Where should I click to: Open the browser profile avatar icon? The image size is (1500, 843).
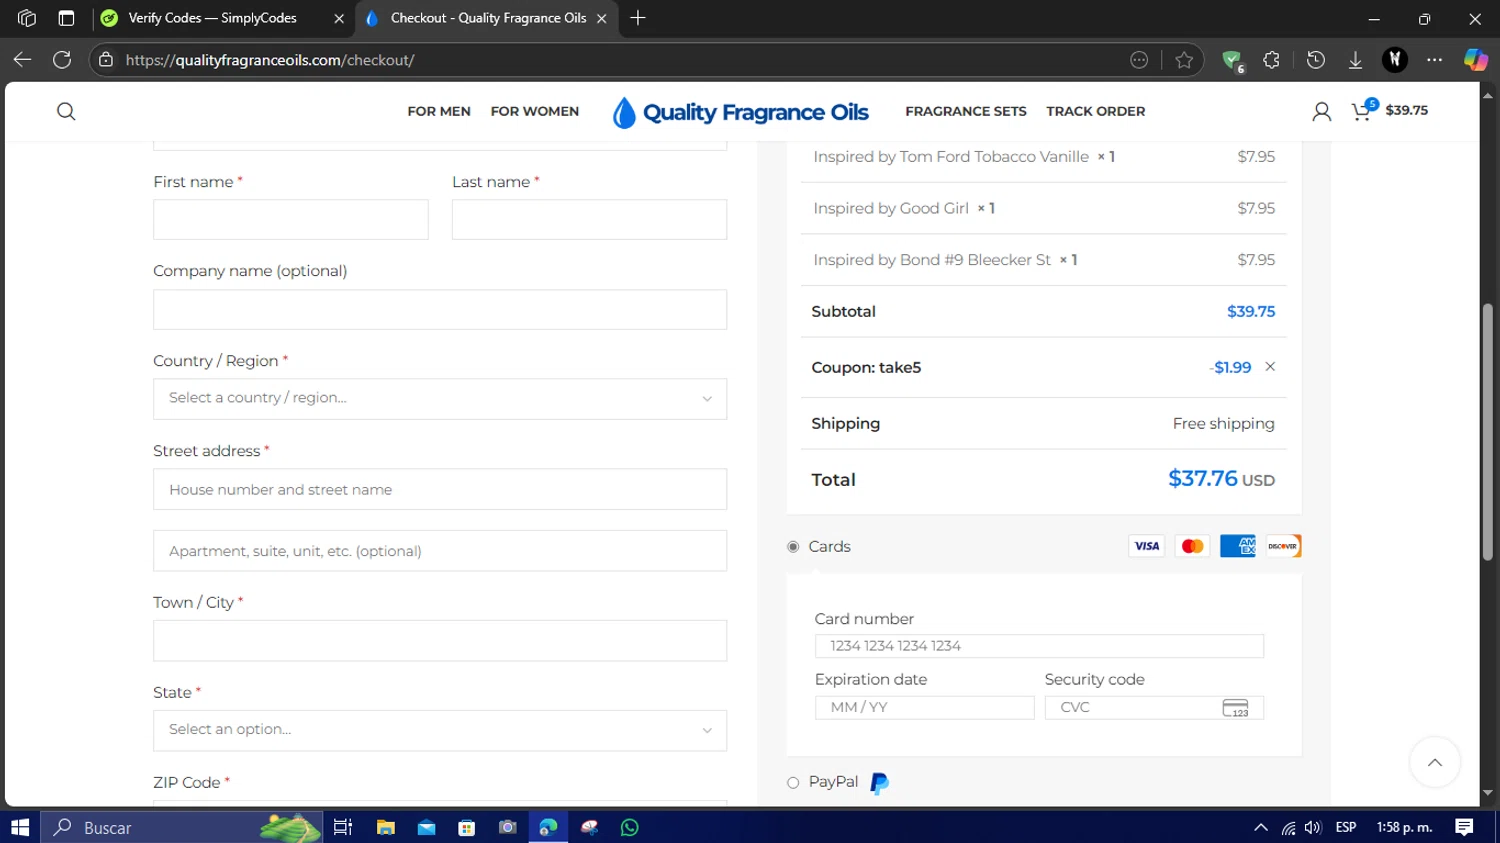1395,60
